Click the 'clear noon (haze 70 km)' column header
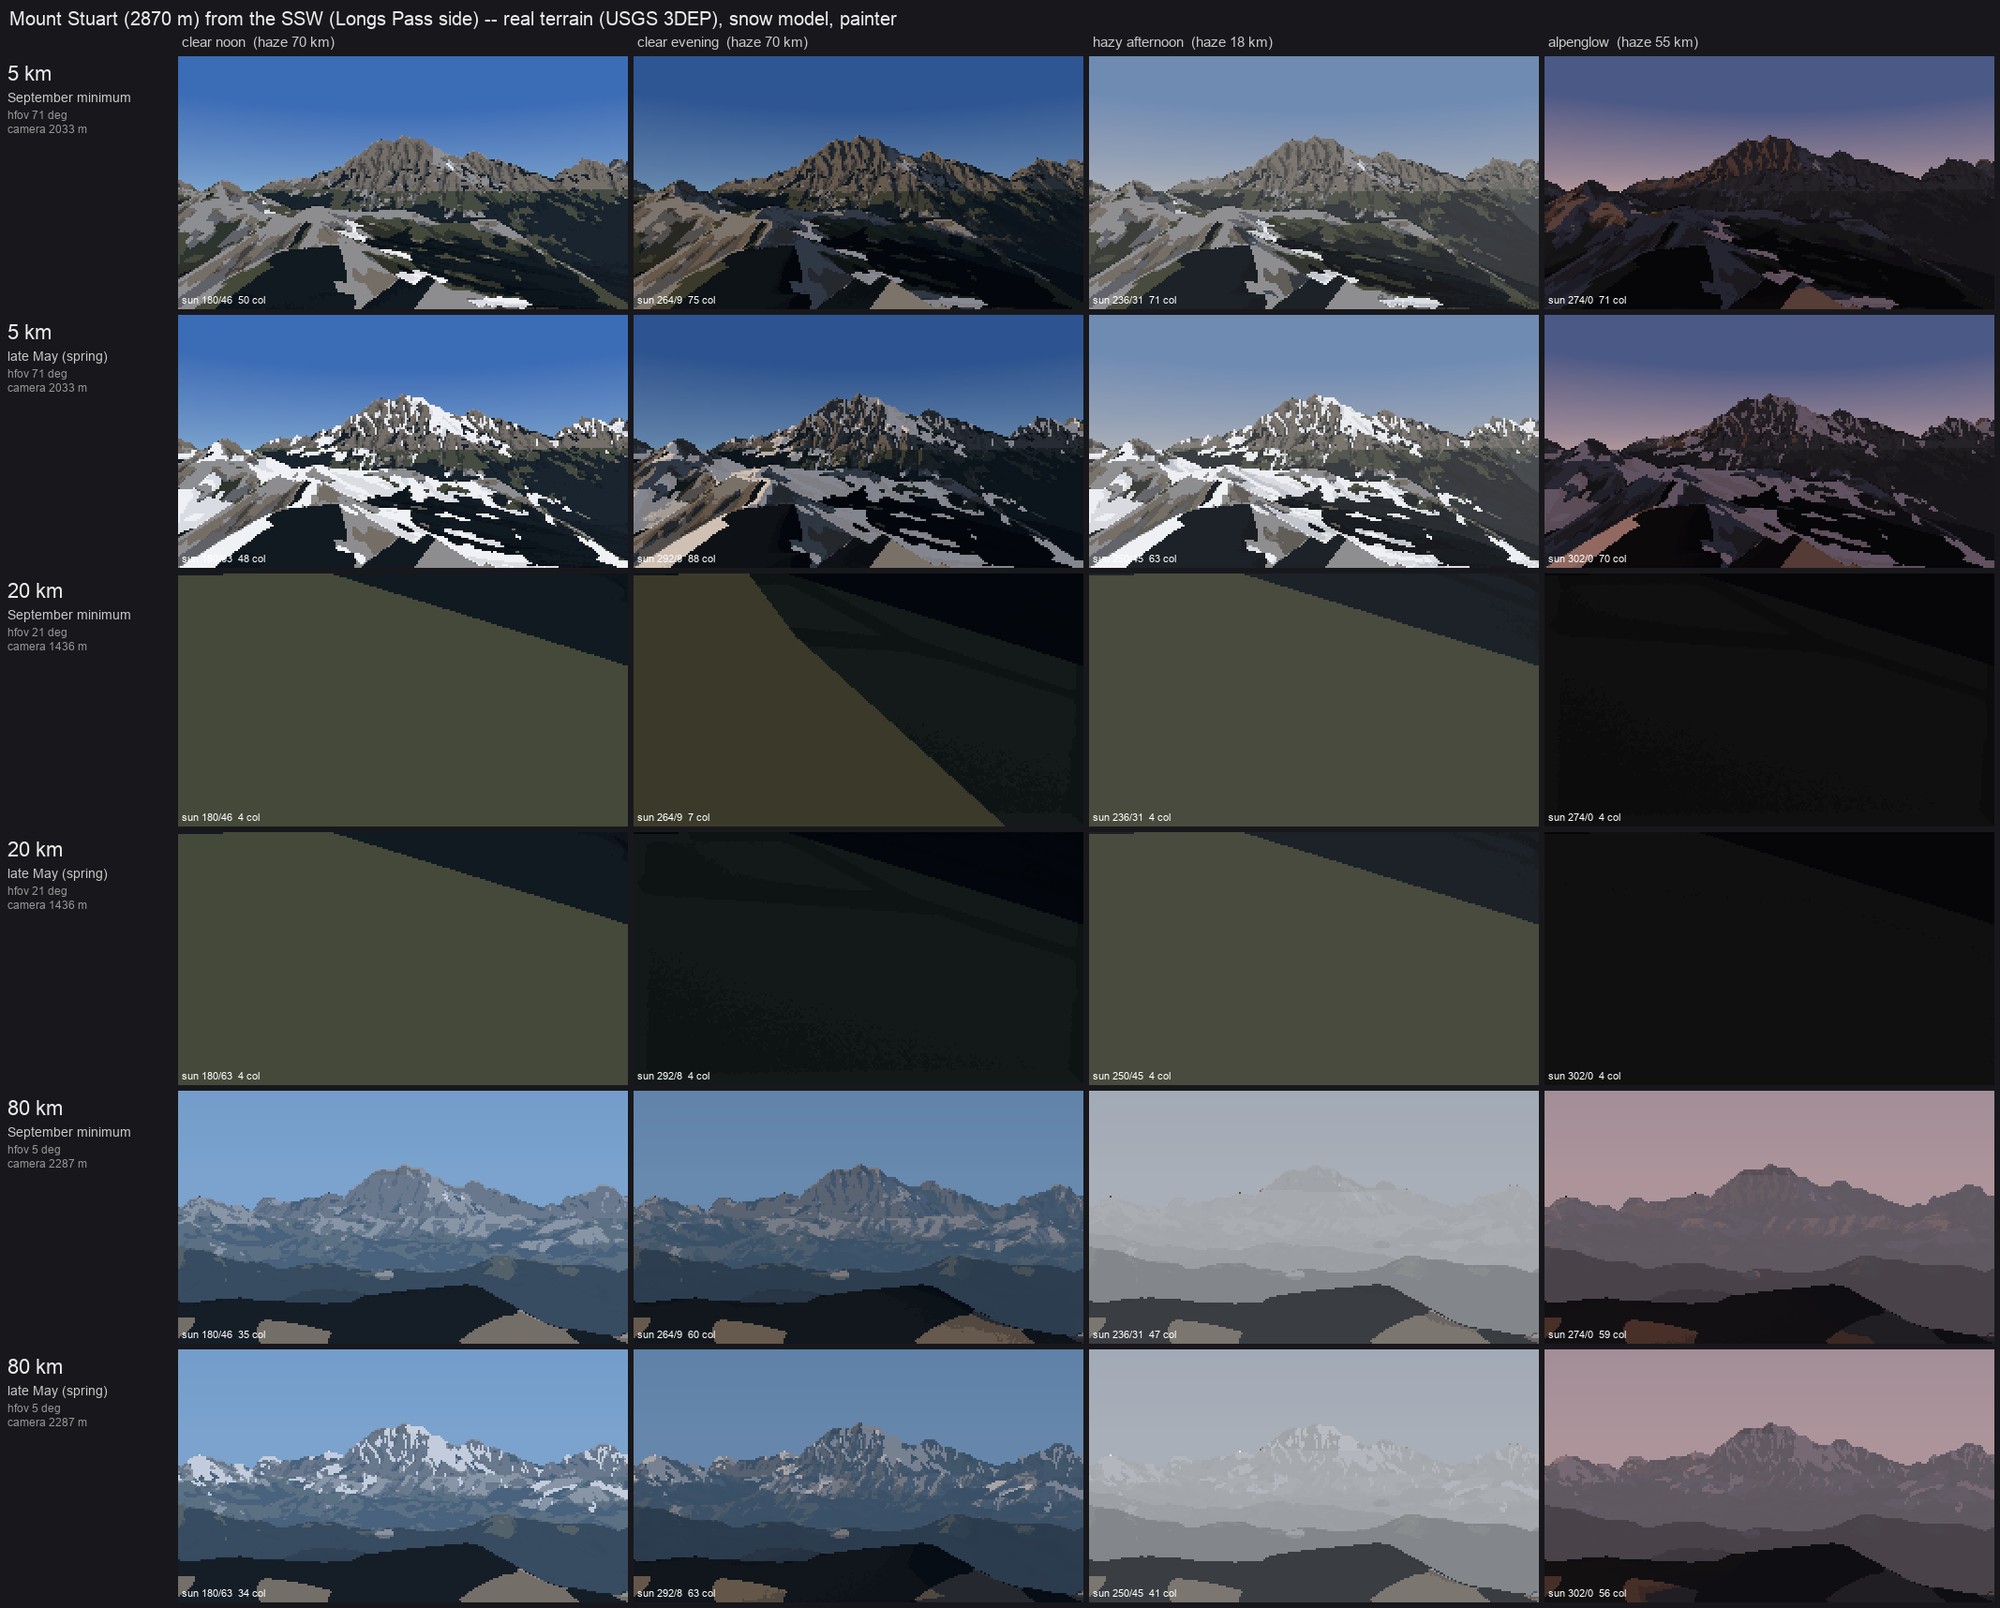The width and height of the screenshot is (2000, 1608). pos(258,42)
